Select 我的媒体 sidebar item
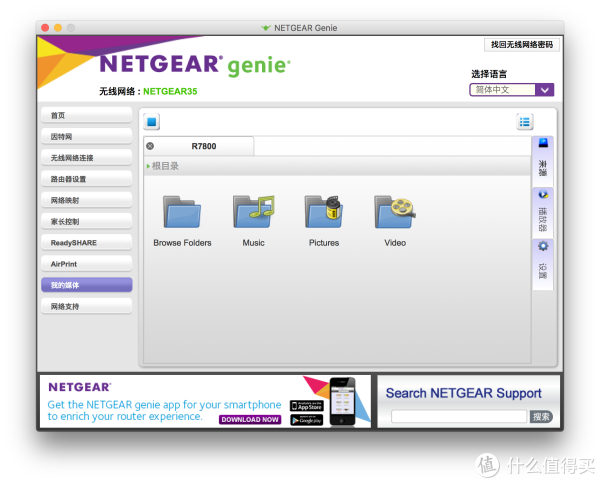The height and width of the screenshot is (483, 600). coord(86,285)
